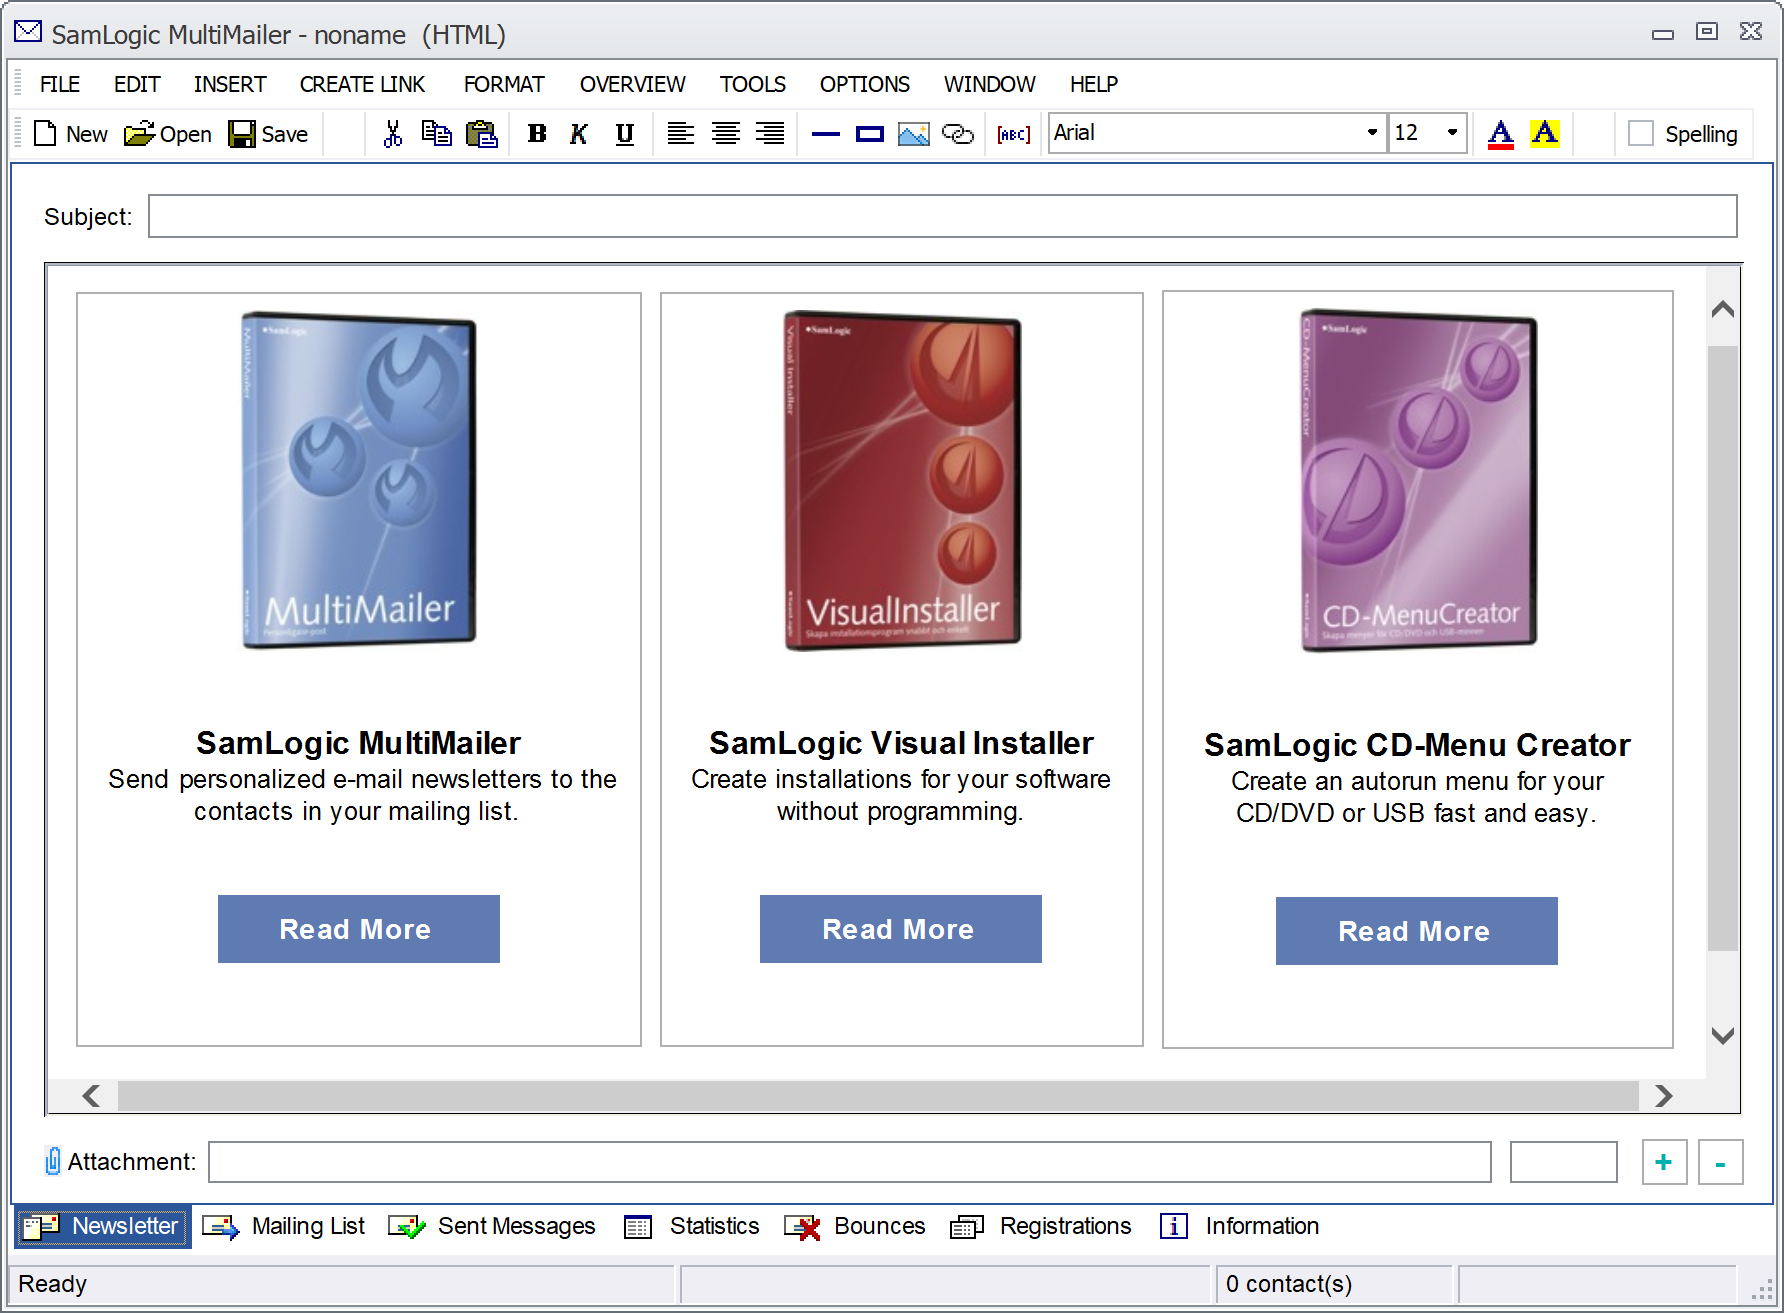Paste clipboard content using the Paste icon
The width and height of the screenshot is (1784, 1313).
point(482,134)
